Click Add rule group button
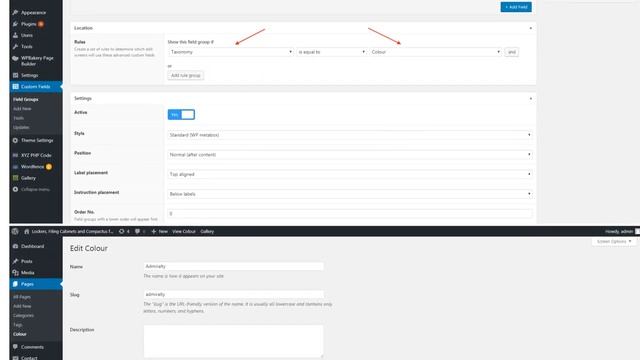Screen dimensions: 640x360 click(186, 76)
